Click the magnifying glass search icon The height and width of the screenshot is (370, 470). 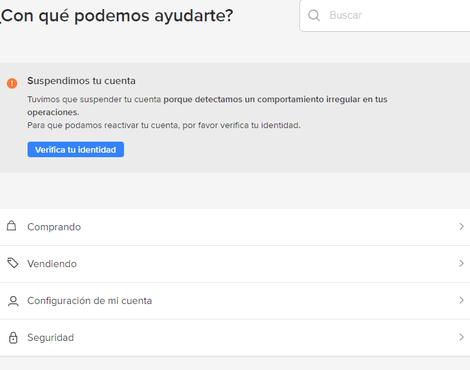(x=314, y=15)
